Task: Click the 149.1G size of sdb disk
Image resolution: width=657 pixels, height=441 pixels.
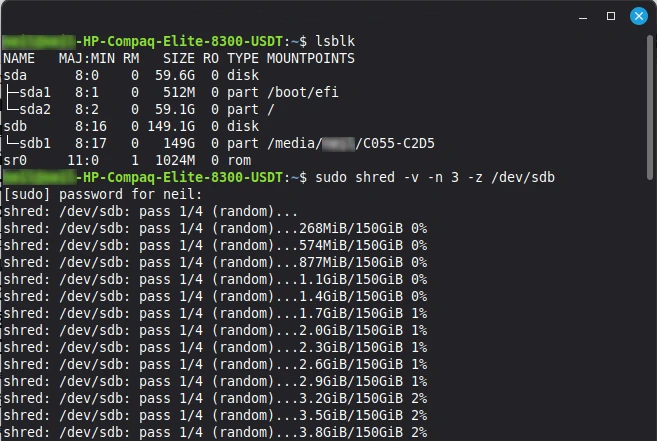Action: [171, 126]
